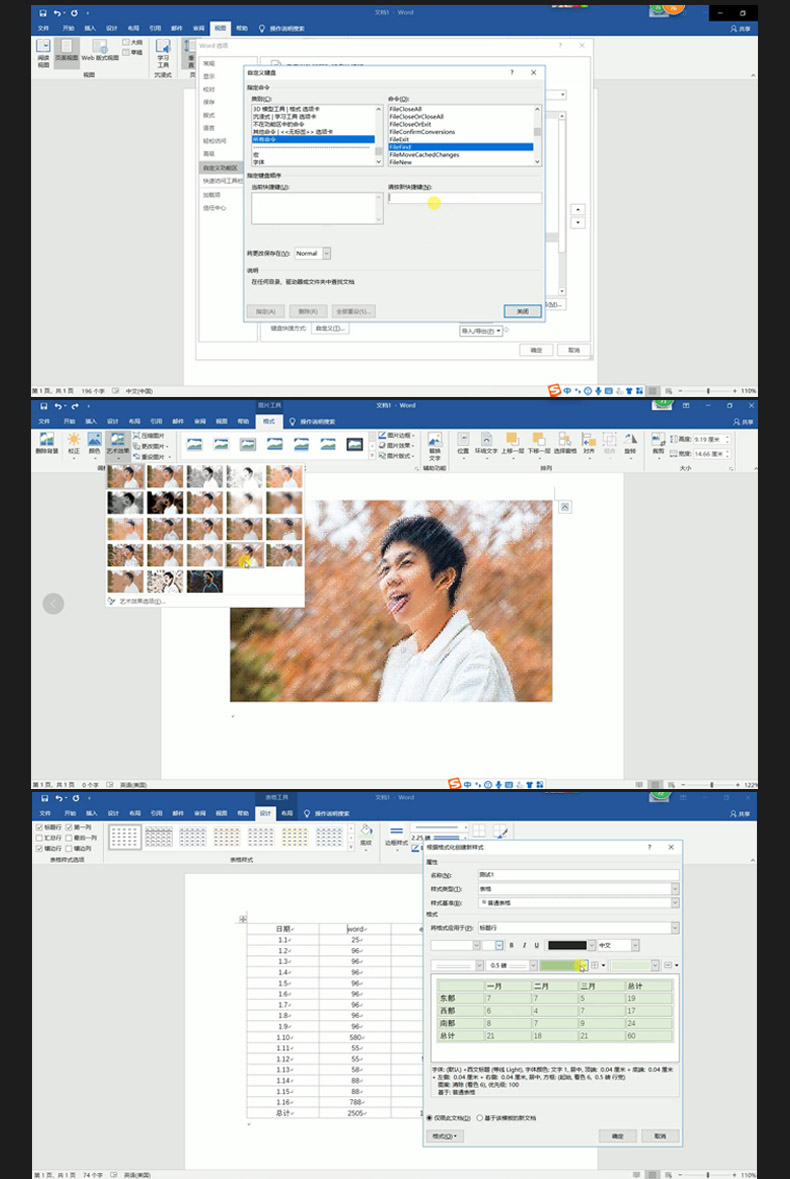The width and height of the screenshot is (790, 1179).
Task: Select Customize Ribbon in Word Options sidebar
Action: [x=220, y=168]
